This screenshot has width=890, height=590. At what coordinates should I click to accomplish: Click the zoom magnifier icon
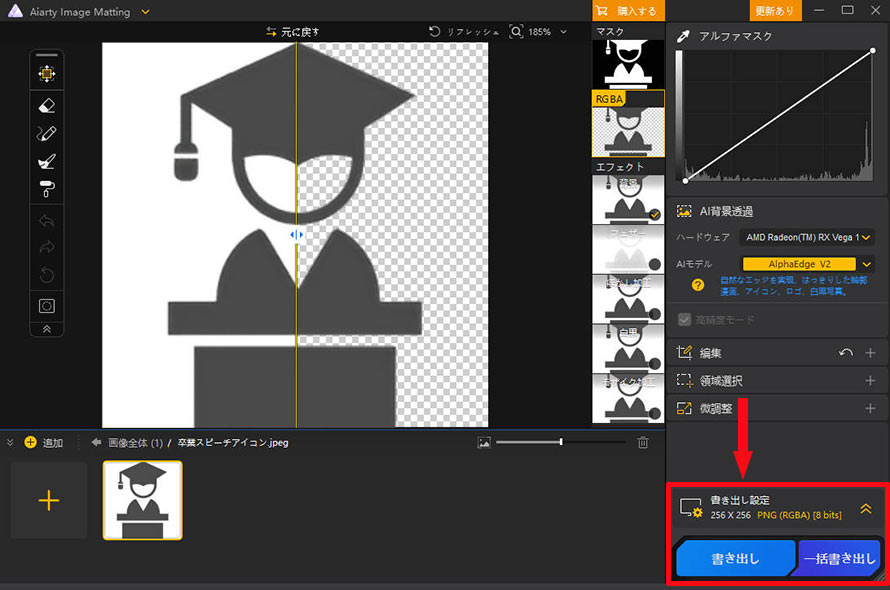(516, 31)
